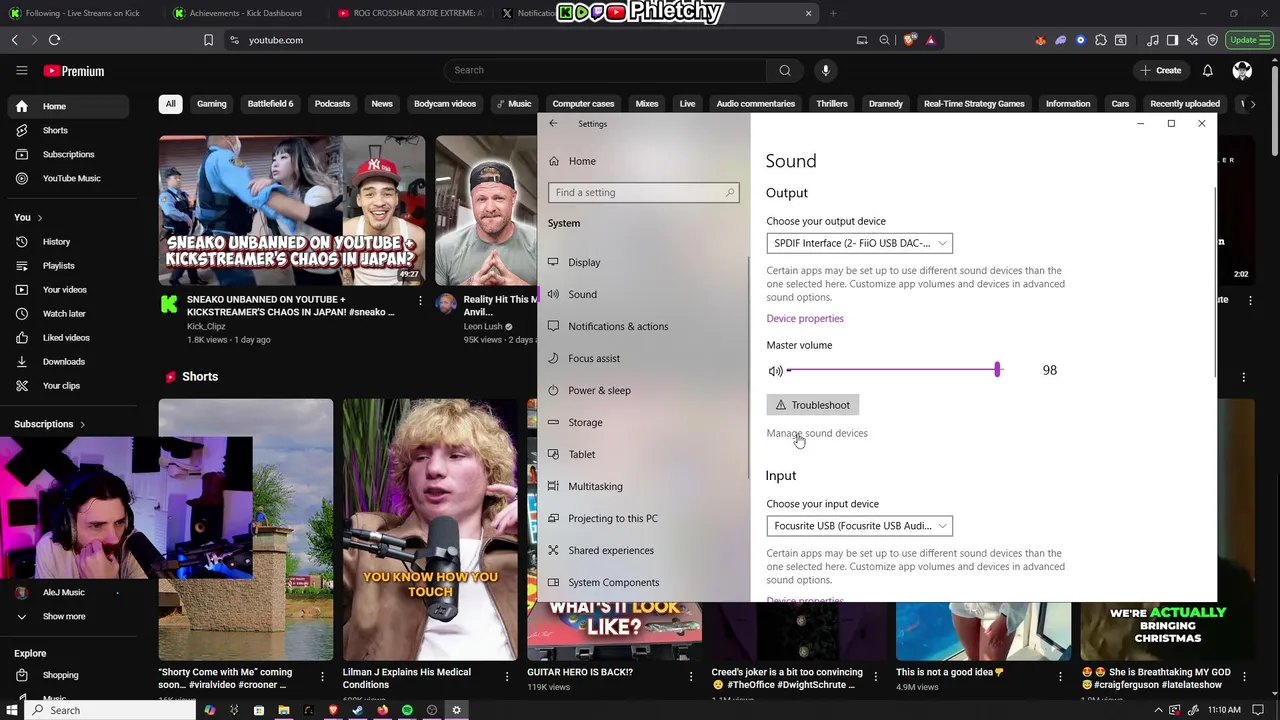Click the music note media control icon
This screenshot has width=1280, height=720.
(x=1153, y=40)
